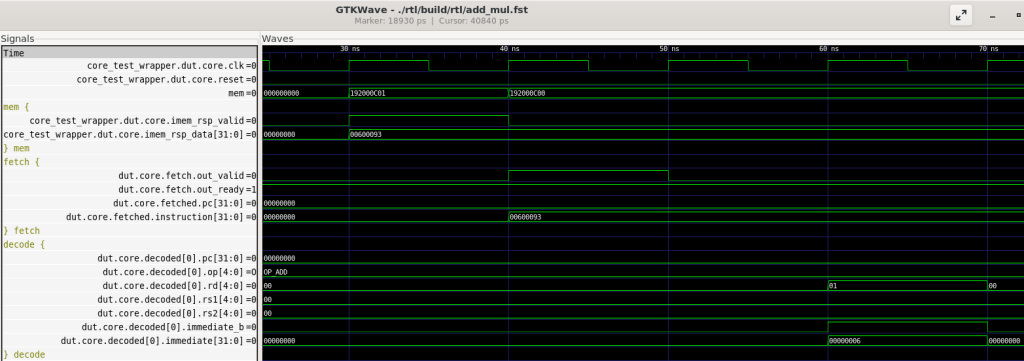Click the 00000006 immediate waveform value

click(x=845, y=341)
